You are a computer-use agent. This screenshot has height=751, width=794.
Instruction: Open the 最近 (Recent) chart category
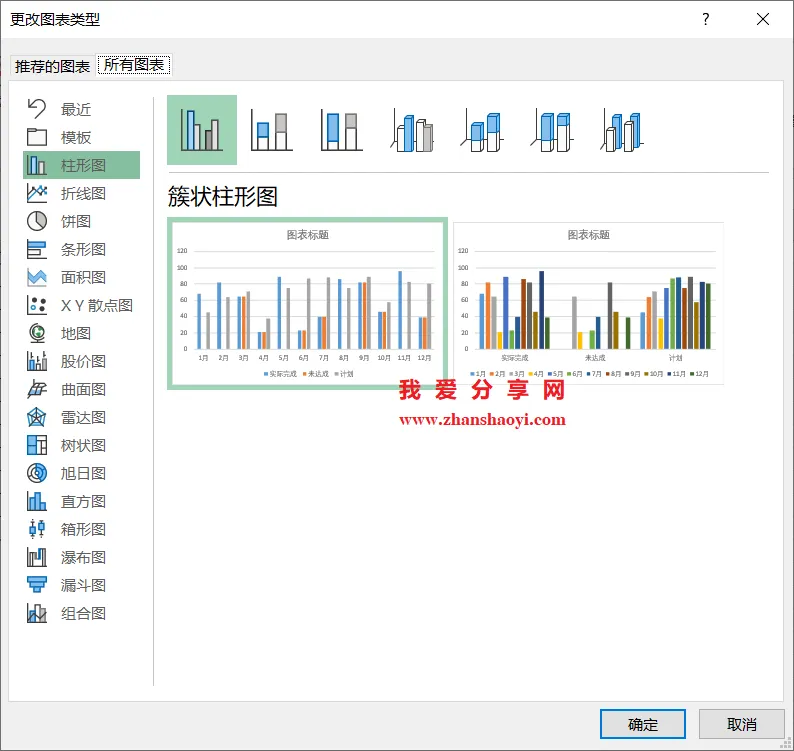coord(82,109)
